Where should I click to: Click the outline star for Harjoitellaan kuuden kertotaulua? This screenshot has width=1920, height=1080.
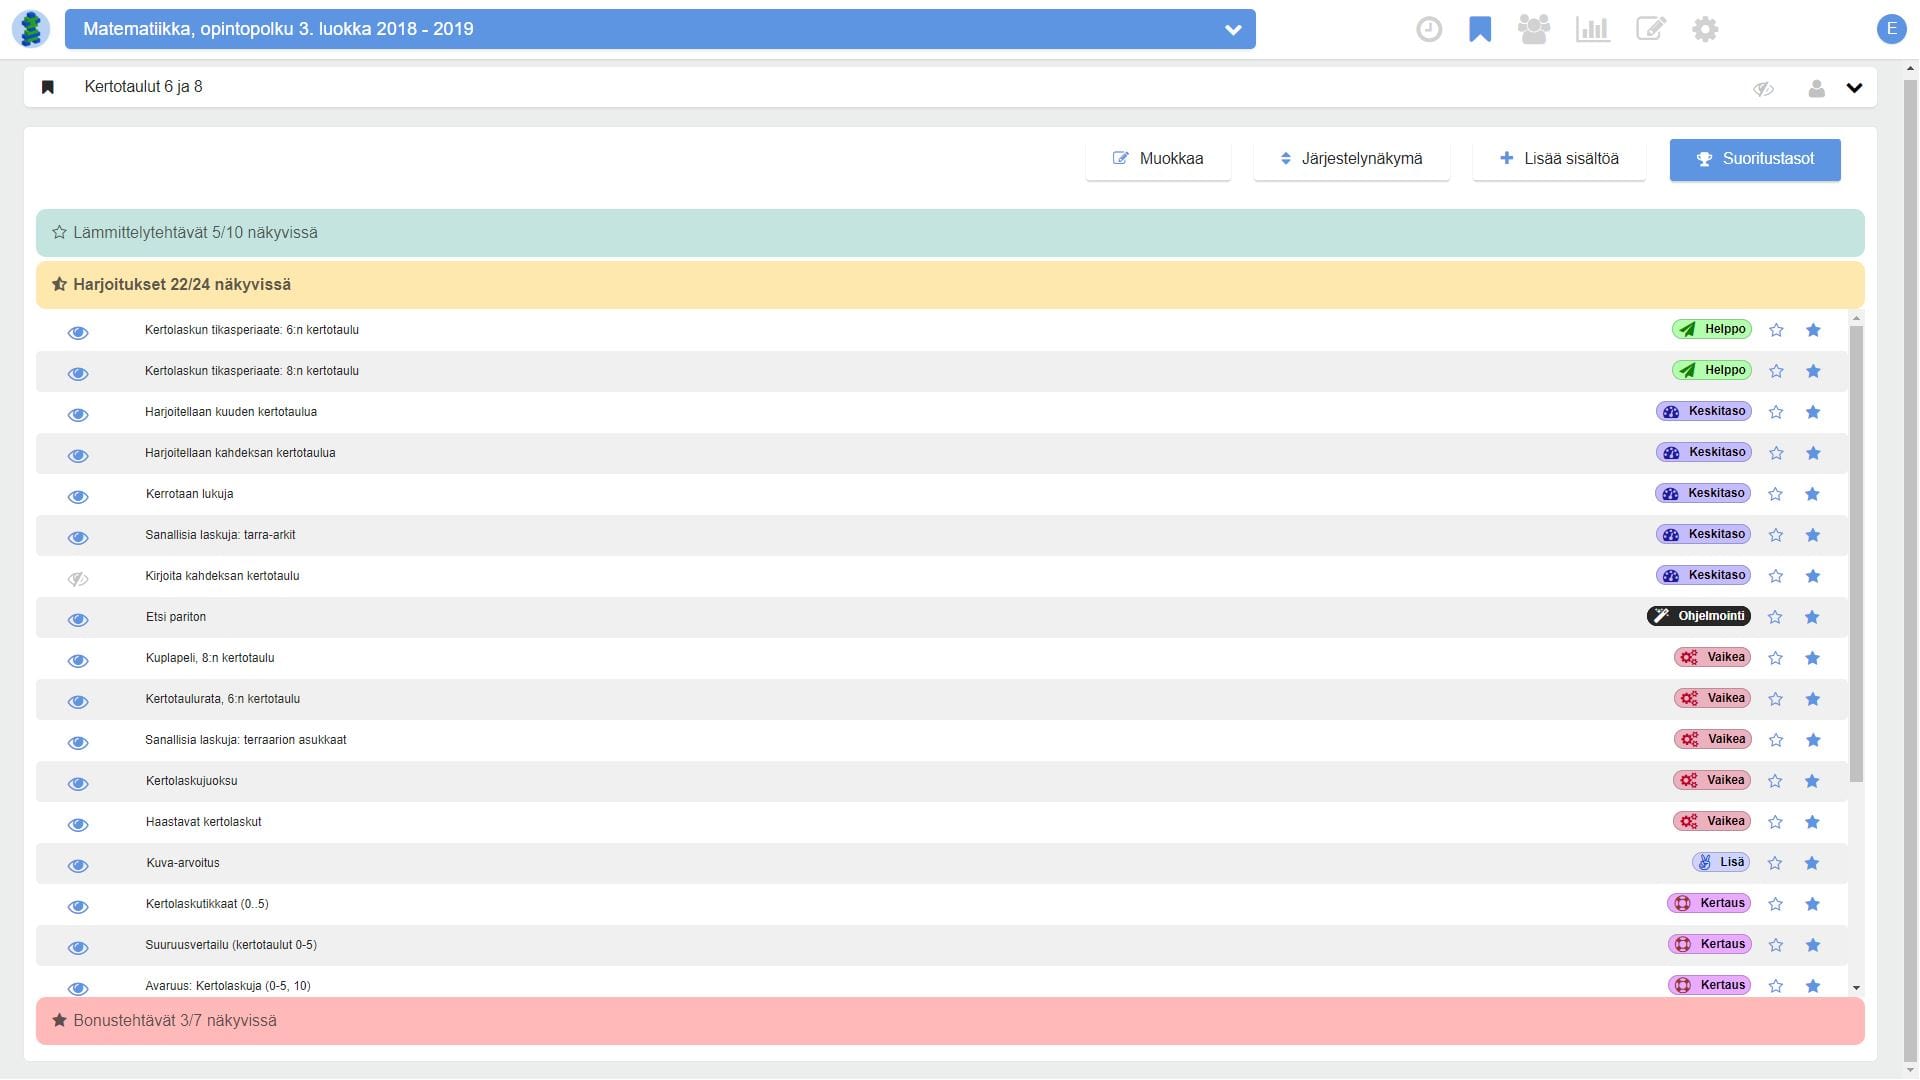[1776, 412]
